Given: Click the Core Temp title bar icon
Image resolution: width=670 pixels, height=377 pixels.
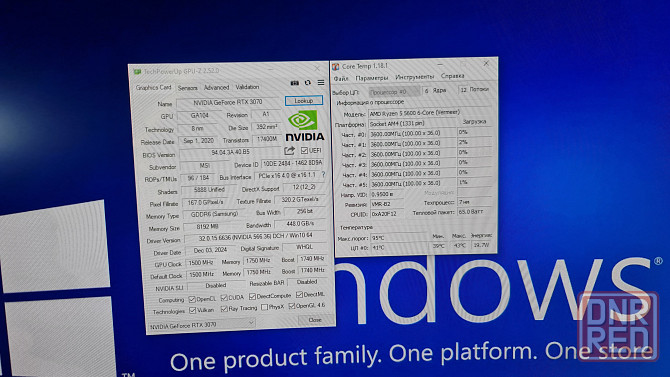Looking at the screenshot, I should coord(336,66).
